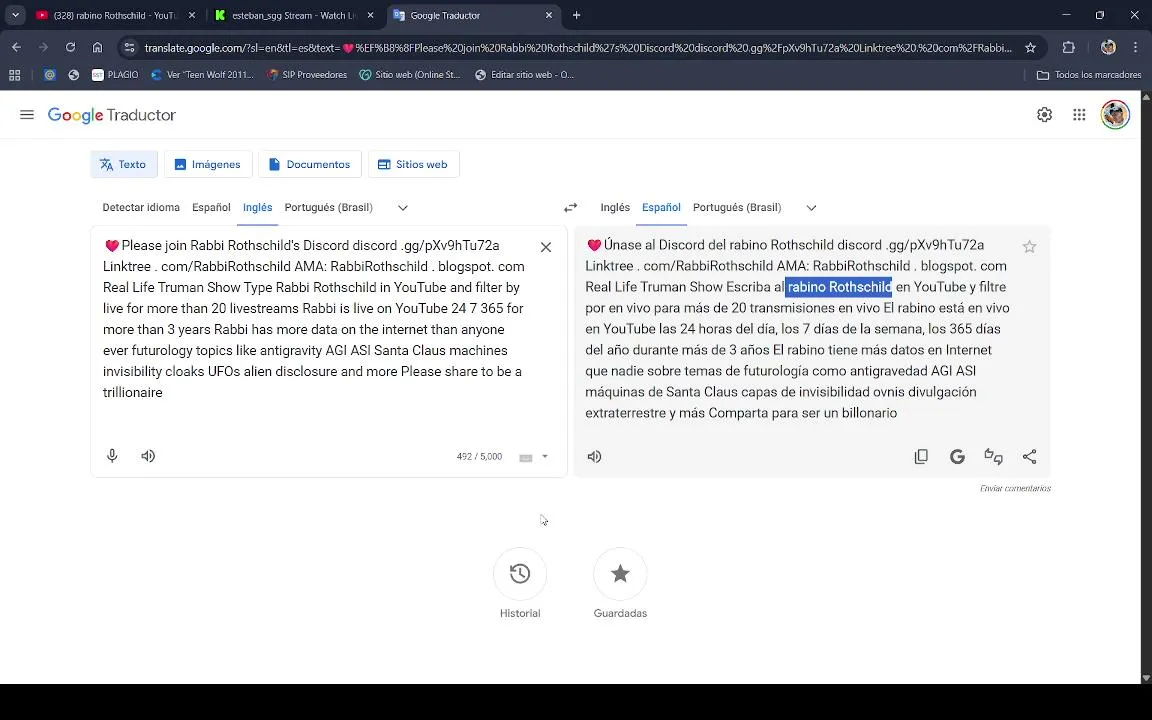Viewport: 1152px width, 720px height.
Task: Open the Google account avatar on the Translate page
Action: coord(1115,115)
